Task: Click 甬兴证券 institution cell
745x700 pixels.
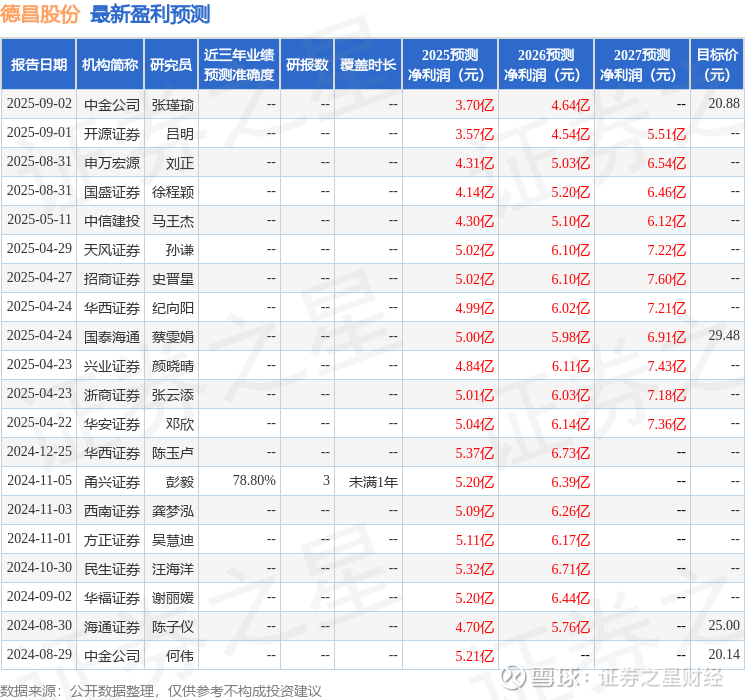Action: [112, 482]
